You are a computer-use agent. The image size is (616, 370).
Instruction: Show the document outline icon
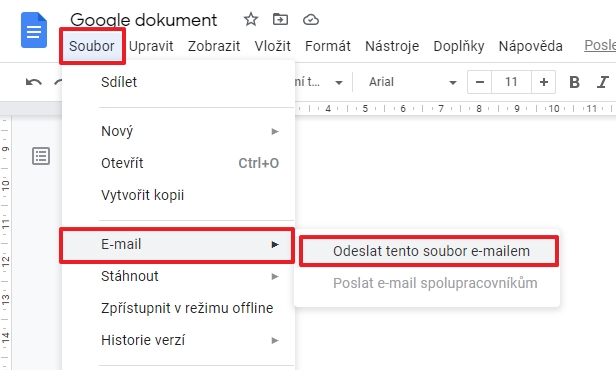click(x=41, y=156)
